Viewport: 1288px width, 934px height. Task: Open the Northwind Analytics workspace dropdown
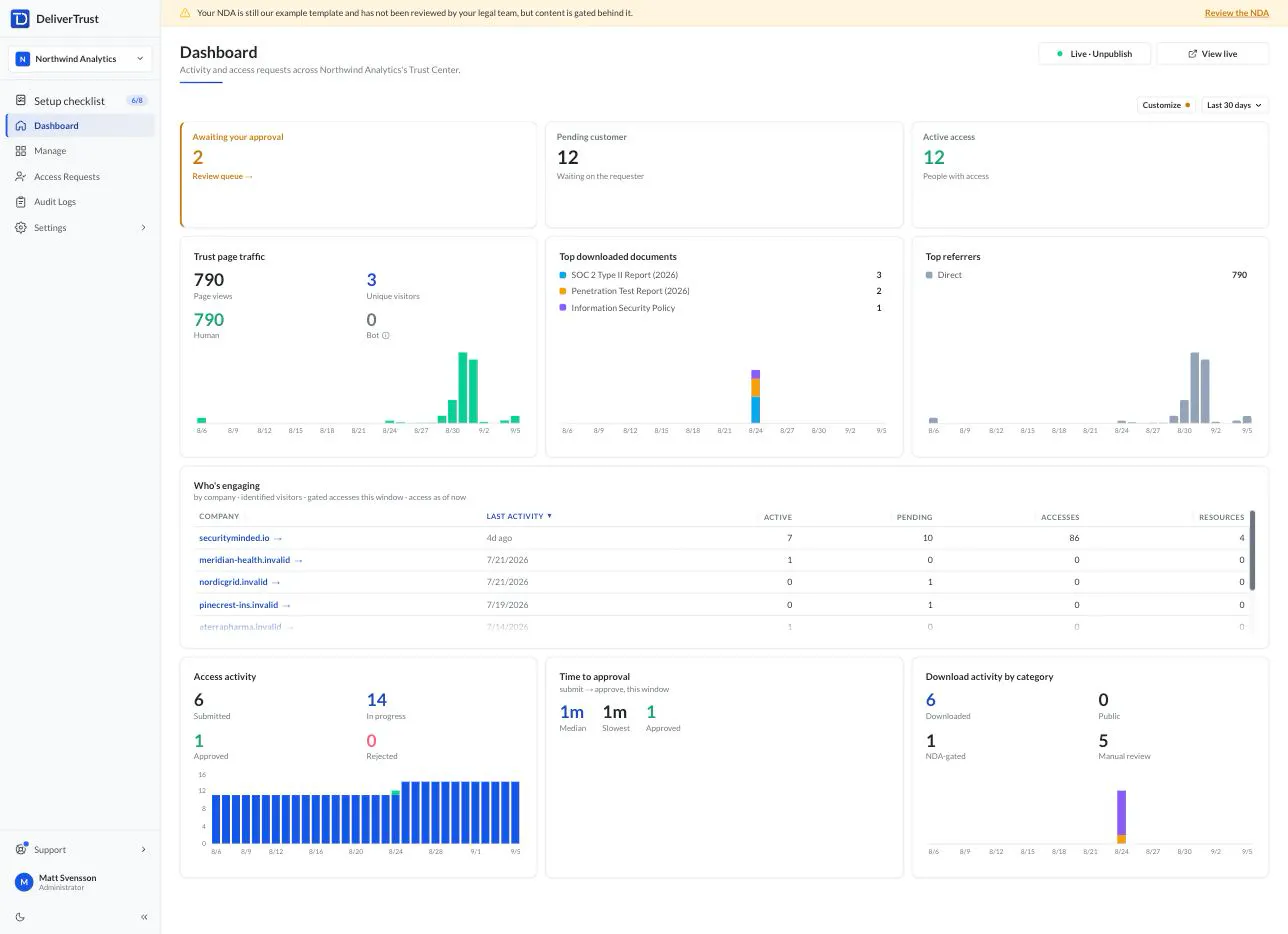coord(80,59)
